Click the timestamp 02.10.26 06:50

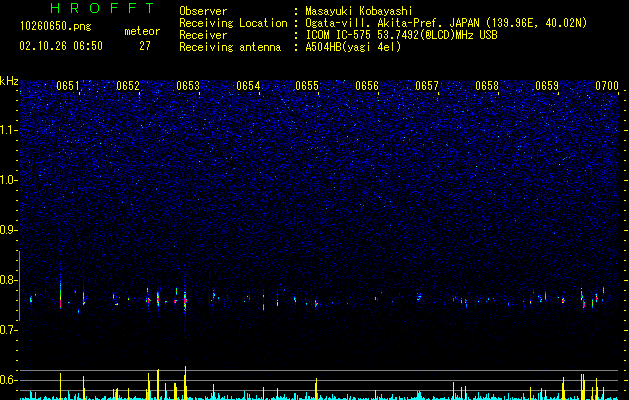61,46
